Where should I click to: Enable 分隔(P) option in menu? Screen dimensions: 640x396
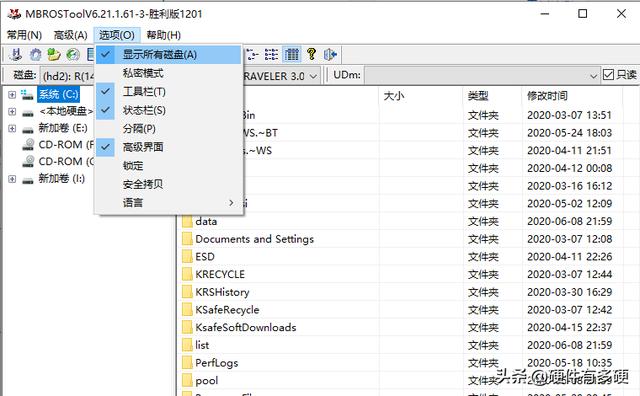(x=169, y=129)
